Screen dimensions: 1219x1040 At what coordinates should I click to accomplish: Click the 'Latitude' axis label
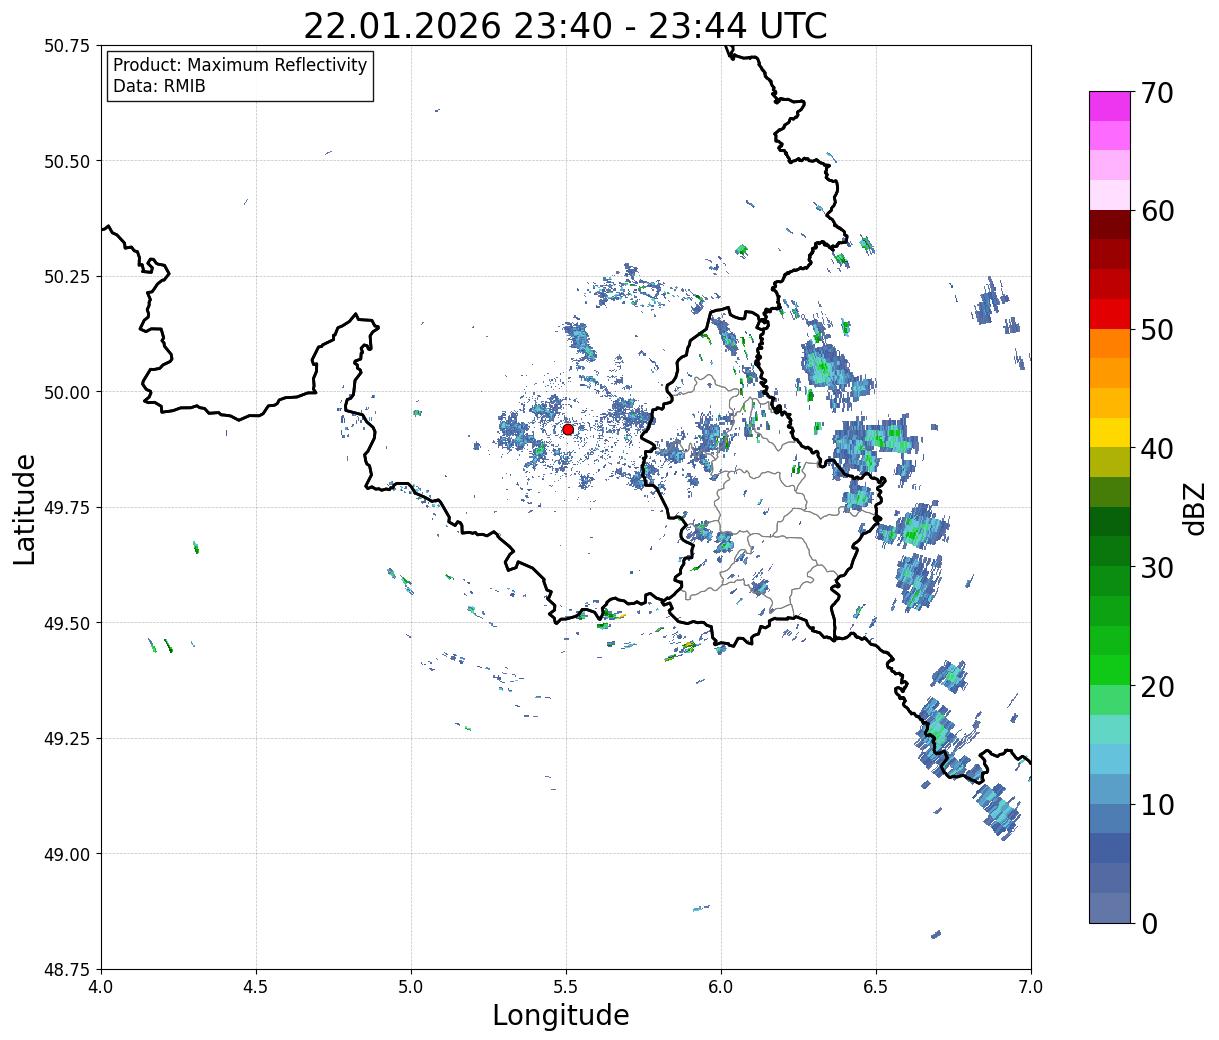[25, 509]
